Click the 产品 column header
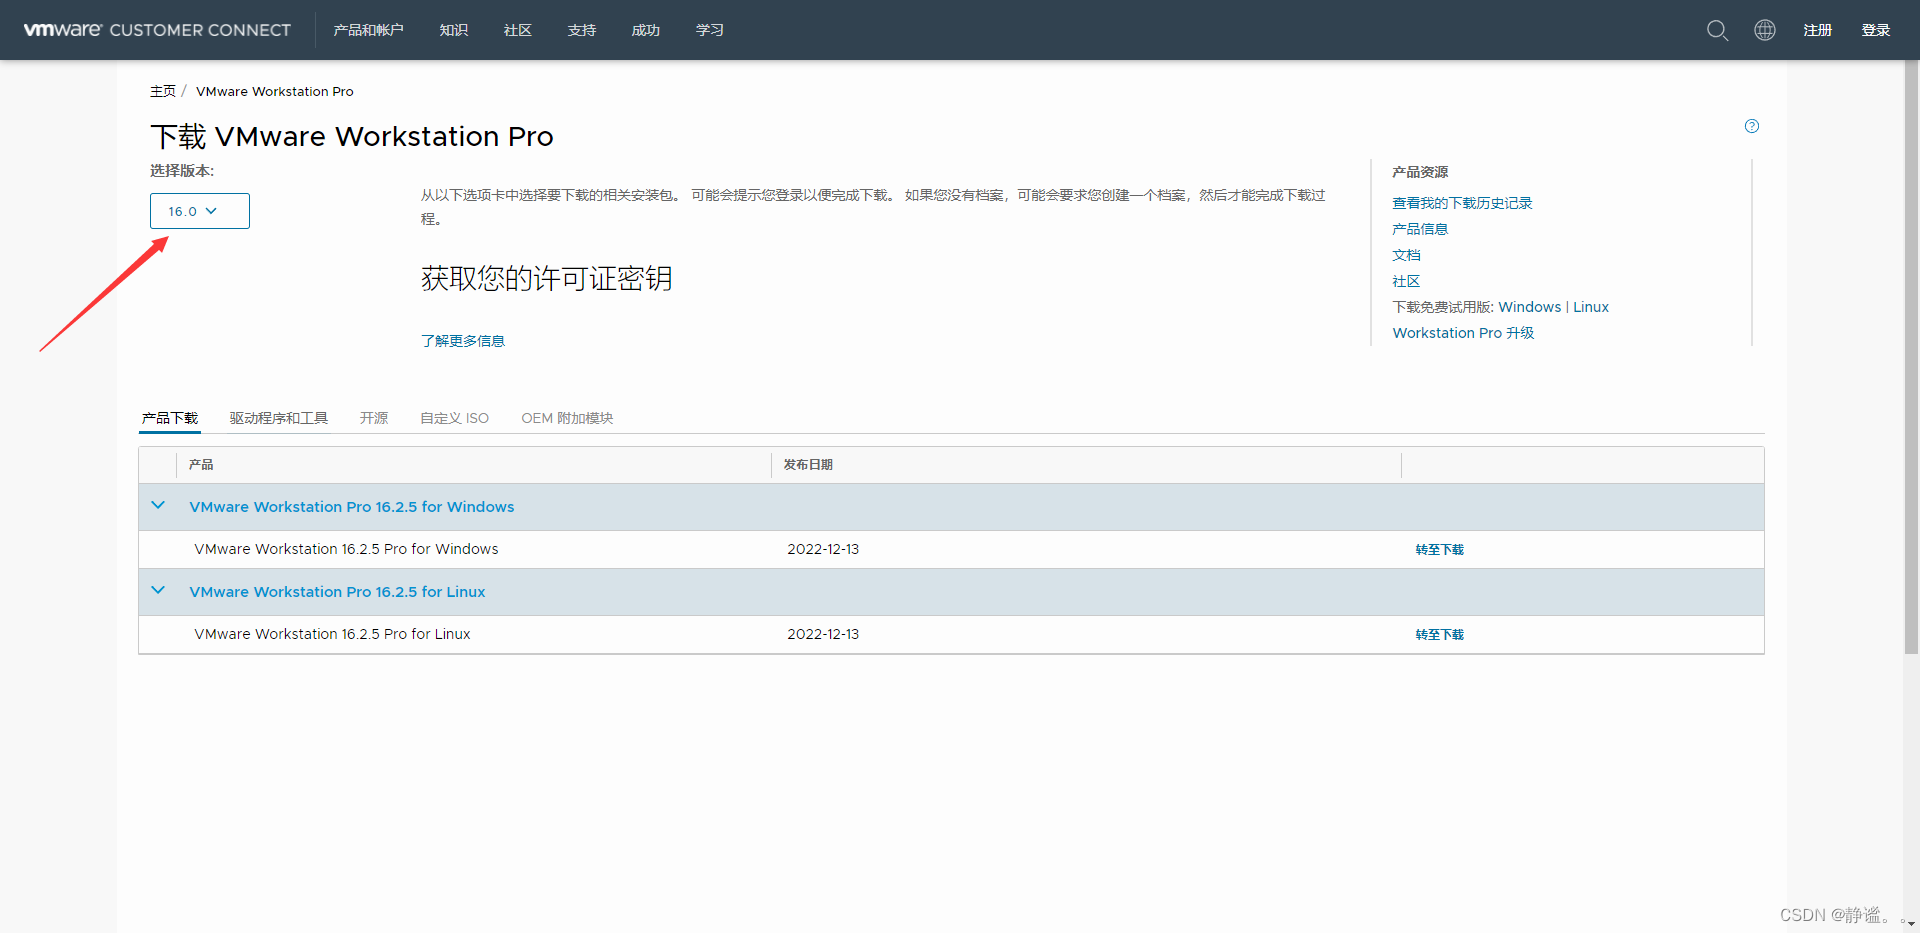Image resolution: width=1920 pixels, height=933 pixels. click(x=201, y=465)
